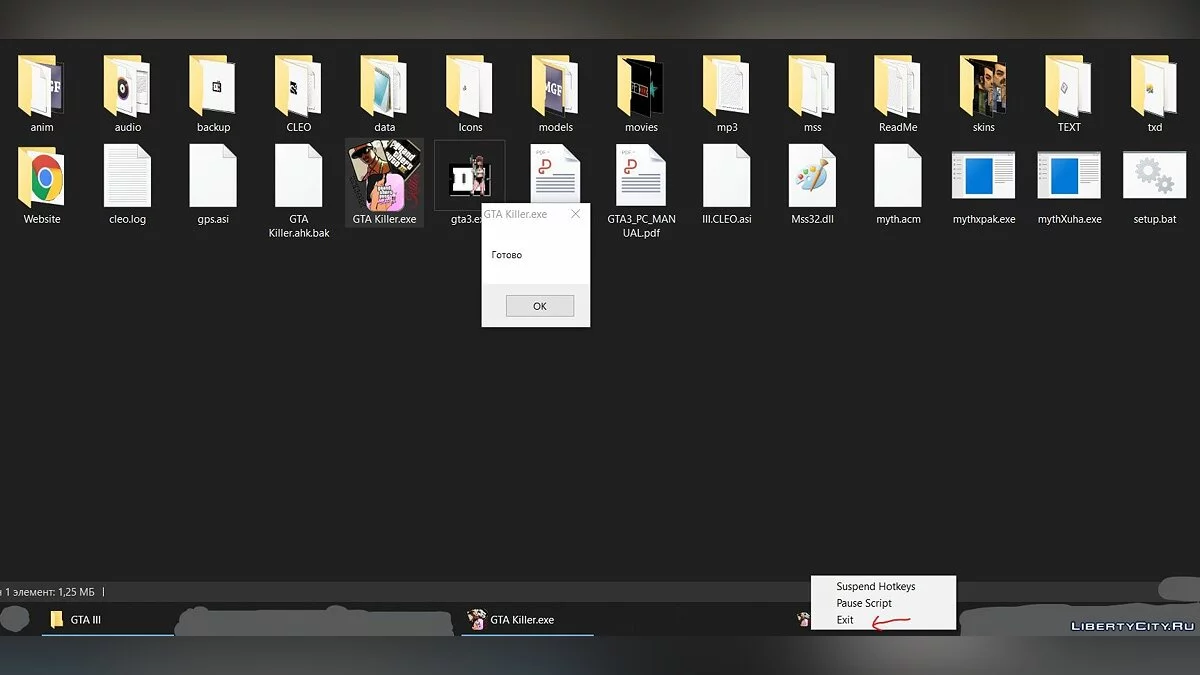
Task: Select the Mss32.dll file
Action: point(812,180)
